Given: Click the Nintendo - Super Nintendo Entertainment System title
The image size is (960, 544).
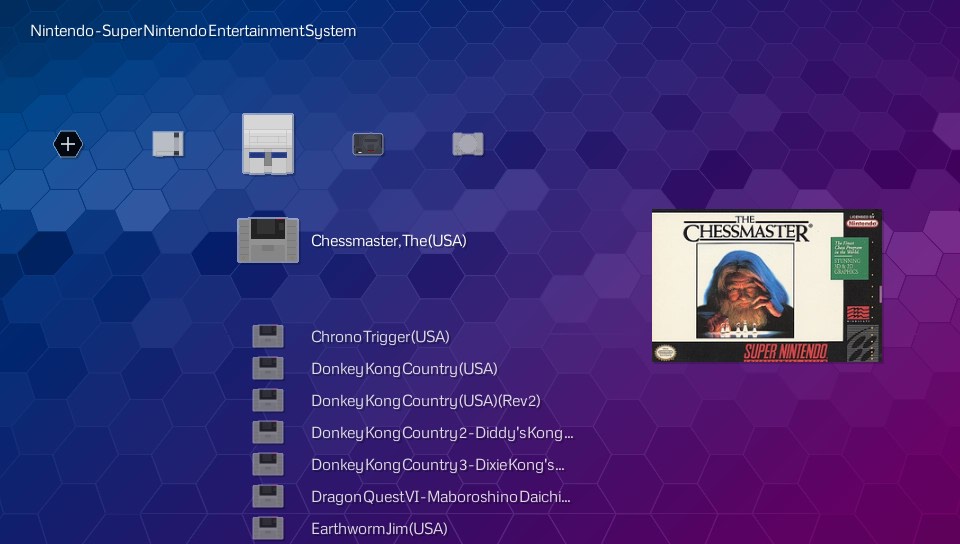Looking at the screenshot, I should (193, 31).
